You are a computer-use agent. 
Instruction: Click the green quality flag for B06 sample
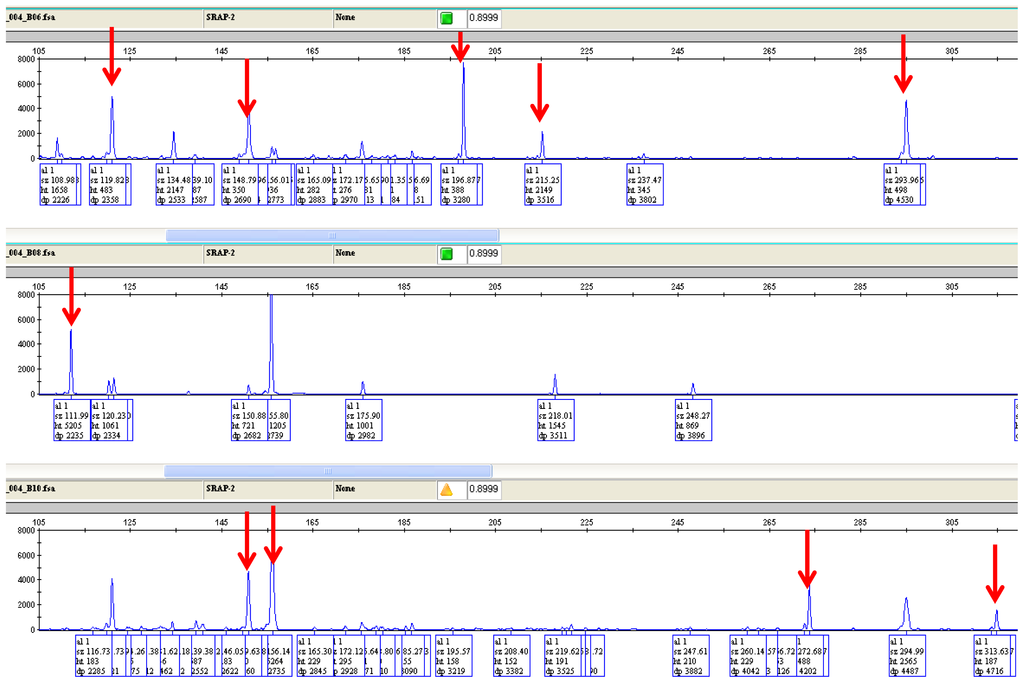(x=446, y=18)
